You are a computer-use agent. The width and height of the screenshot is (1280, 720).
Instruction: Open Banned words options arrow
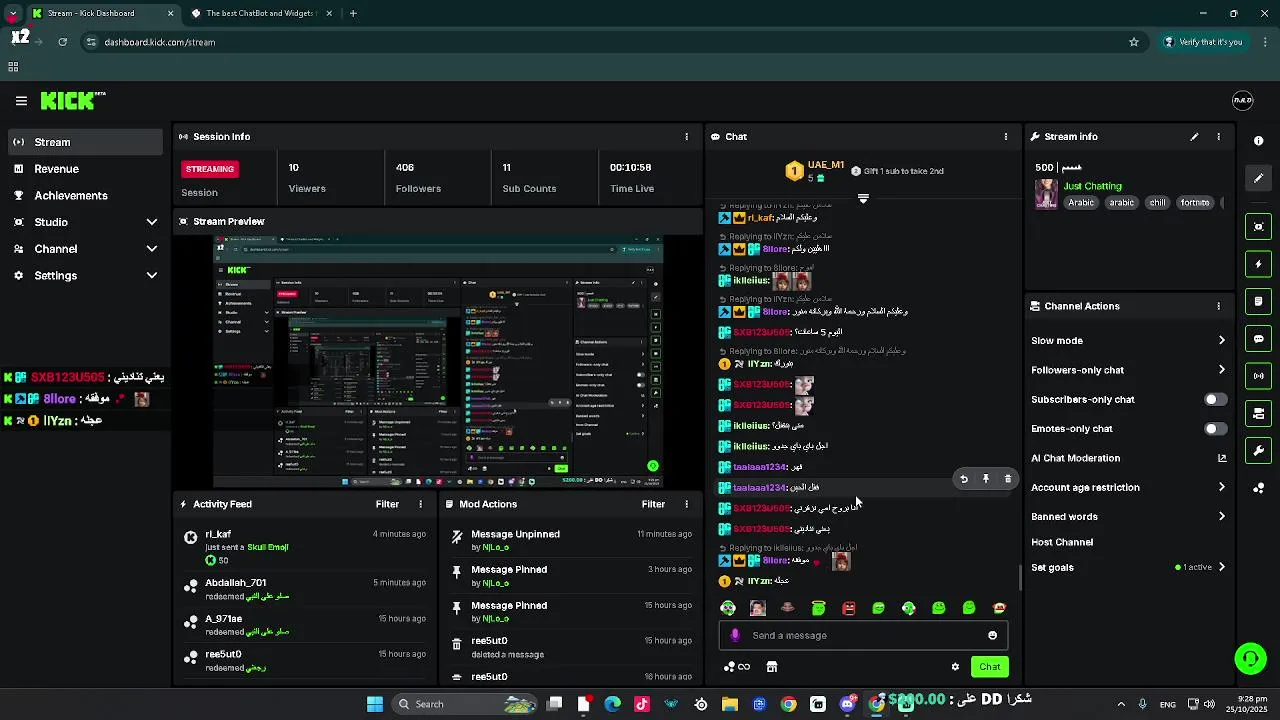(x=1221, y=517)
